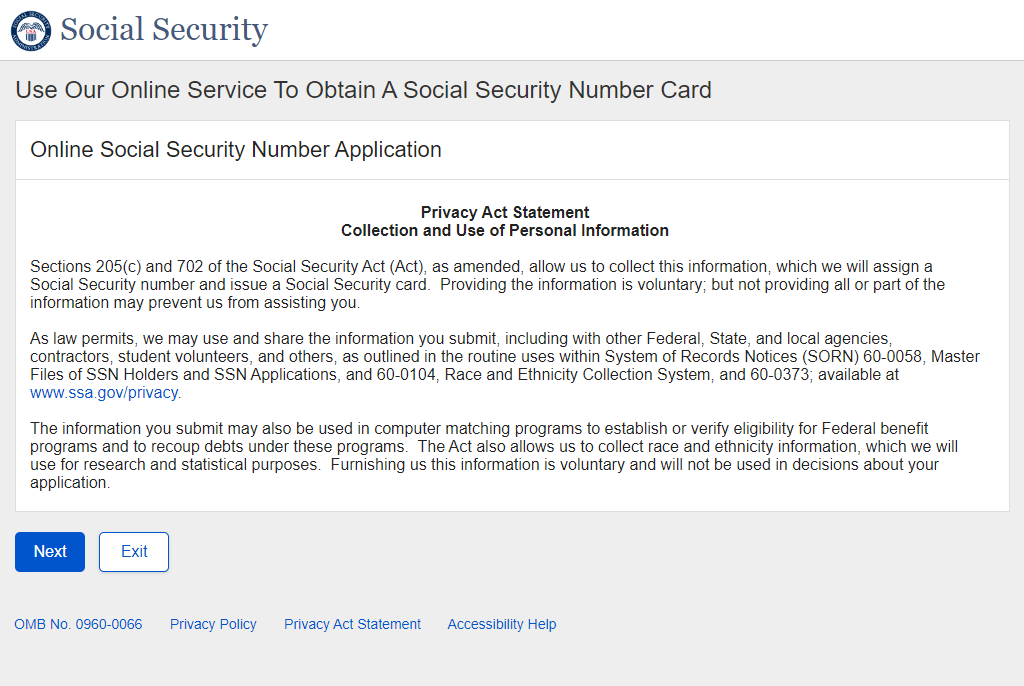Click the "Use Our Online Service" page heading
The width and height of the screenshot is (1024, 686).
pyautogui.click(x=363, y=90)
